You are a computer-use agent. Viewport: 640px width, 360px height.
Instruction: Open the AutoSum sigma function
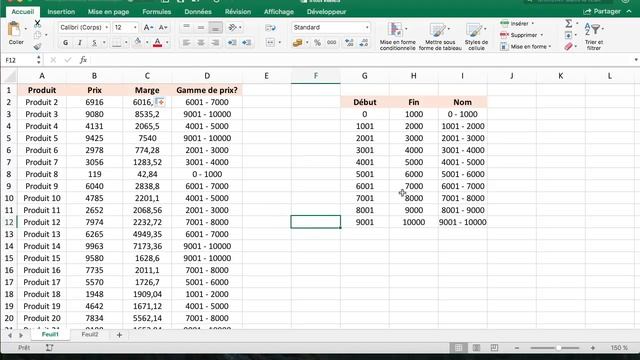(569, 23)
